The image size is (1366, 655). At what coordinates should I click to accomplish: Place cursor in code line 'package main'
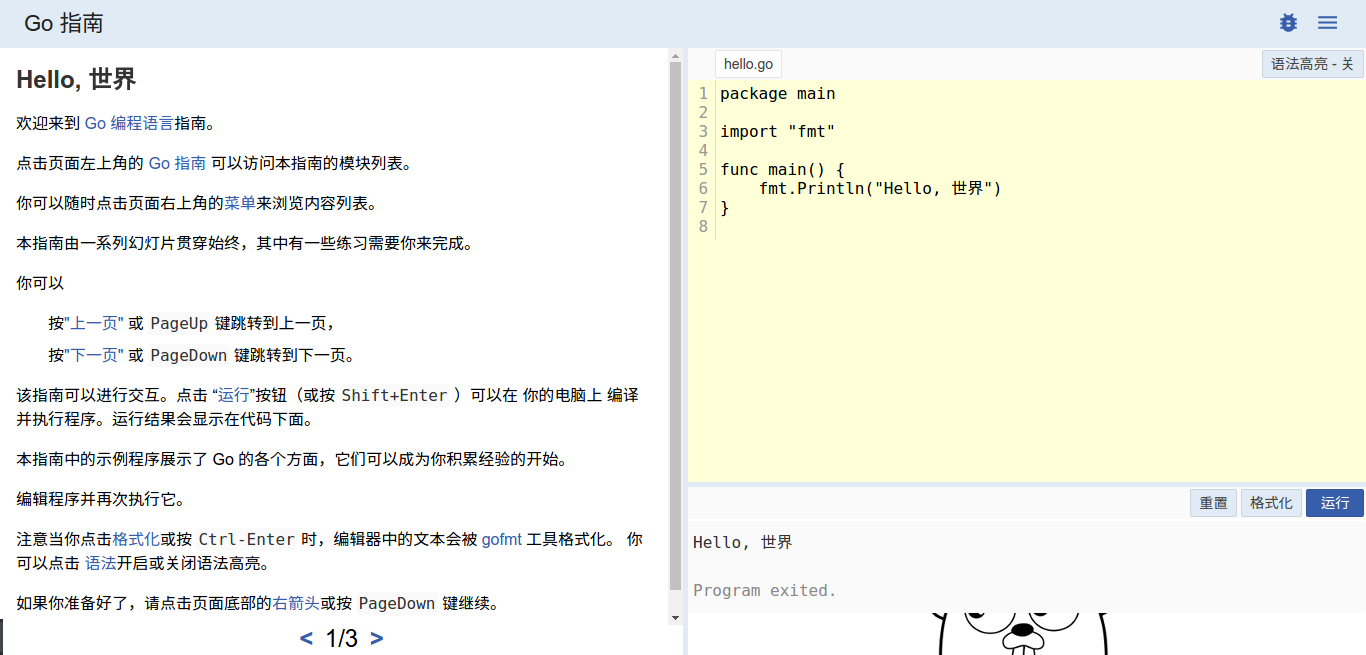[778, 94]
